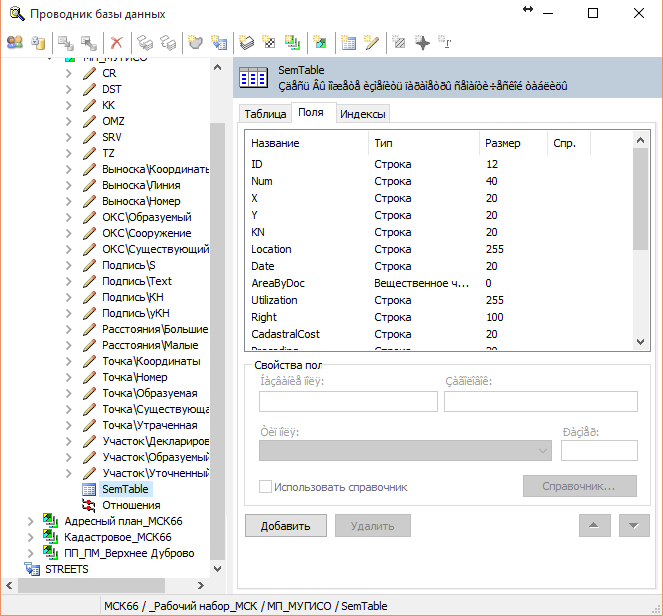This screenshot has width=663, height=616.
Task: Click the red X delete toolbar icon
Action: click(116, 42)
